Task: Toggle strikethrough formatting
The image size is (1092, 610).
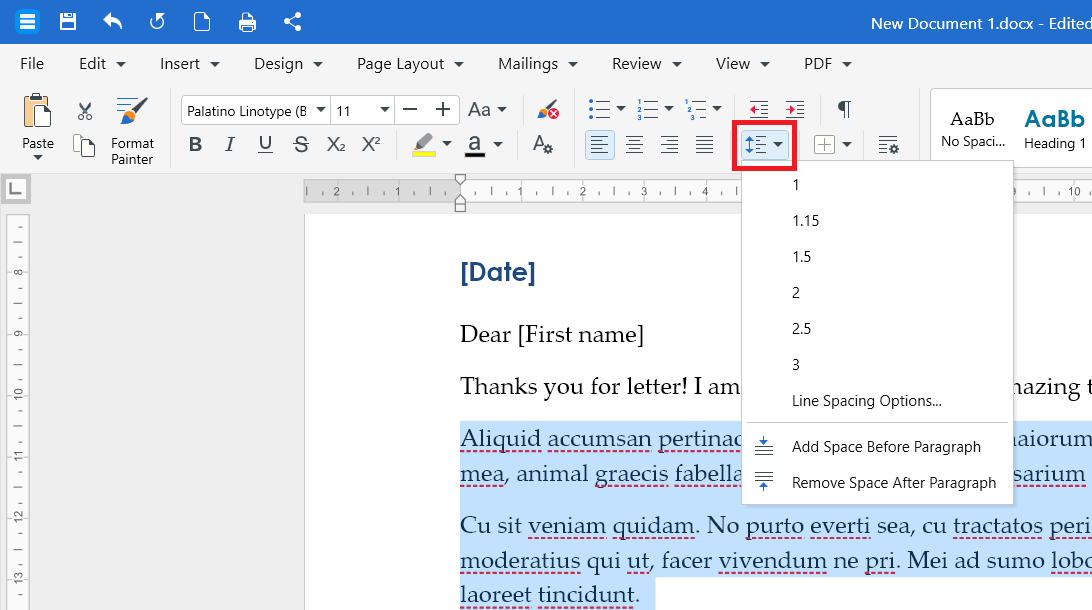Action: (x=301, y=145)
